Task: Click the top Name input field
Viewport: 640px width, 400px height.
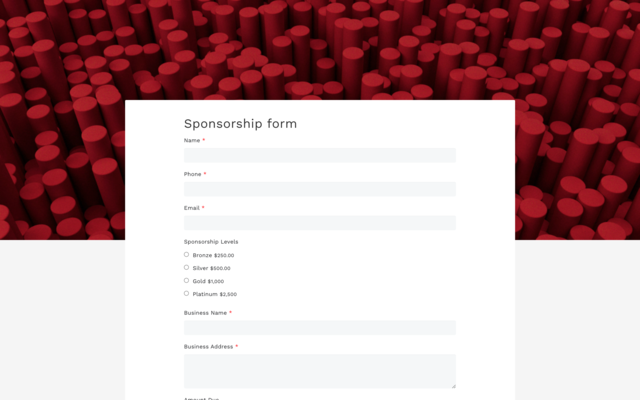Action: point(319,155)
